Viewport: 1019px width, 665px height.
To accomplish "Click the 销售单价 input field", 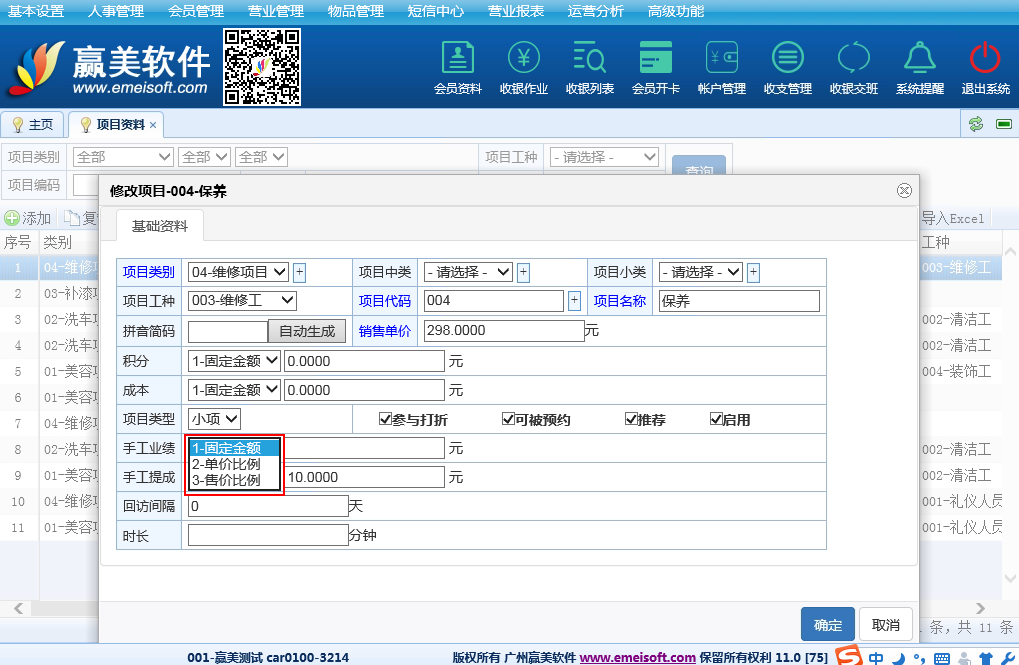I will [504, 331].
